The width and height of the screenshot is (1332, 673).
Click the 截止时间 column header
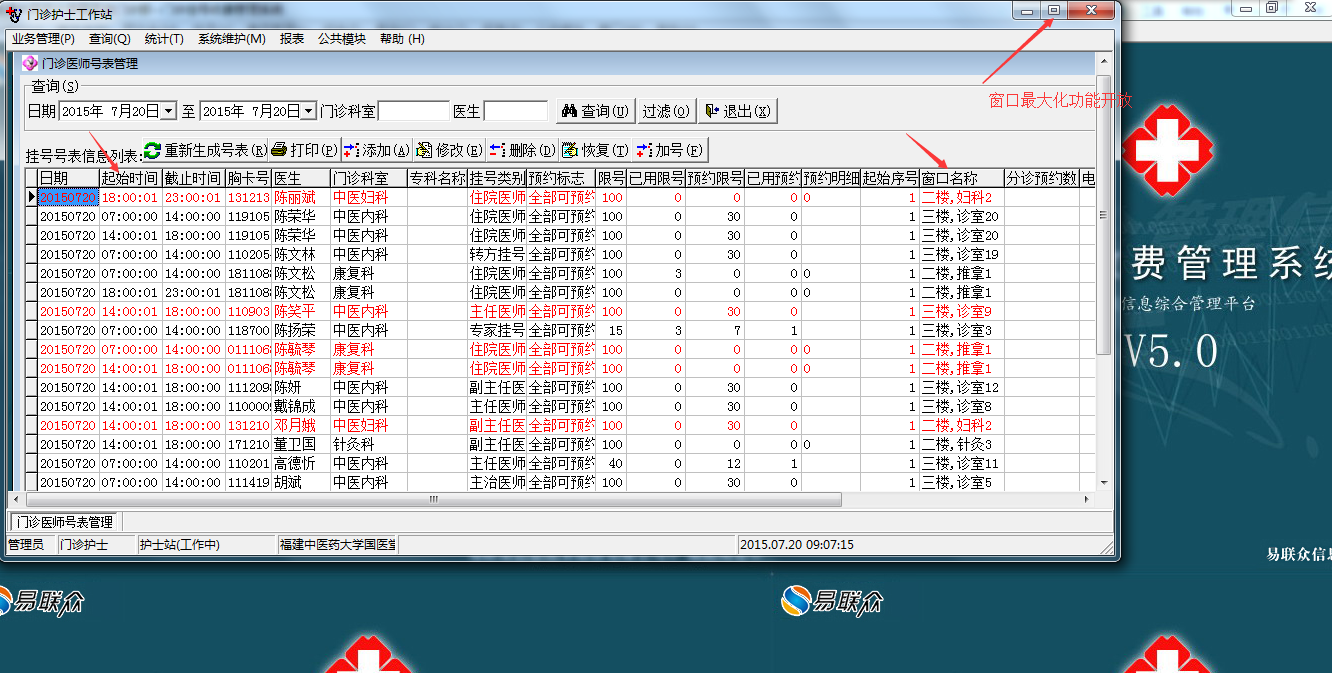[193, 178]
